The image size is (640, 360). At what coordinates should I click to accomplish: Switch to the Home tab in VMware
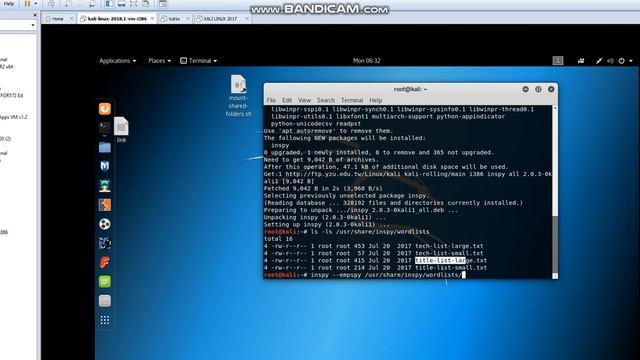click(x=58, y=19)
